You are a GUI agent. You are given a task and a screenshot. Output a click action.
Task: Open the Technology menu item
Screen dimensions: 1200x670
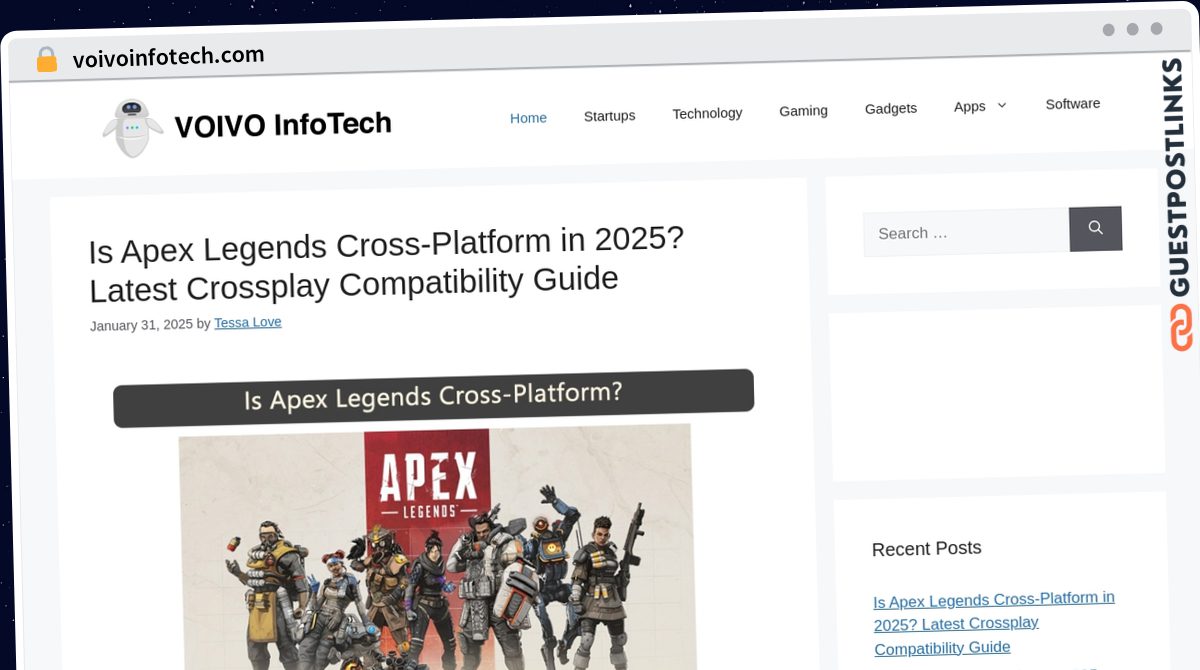click(x=707, y=113)
